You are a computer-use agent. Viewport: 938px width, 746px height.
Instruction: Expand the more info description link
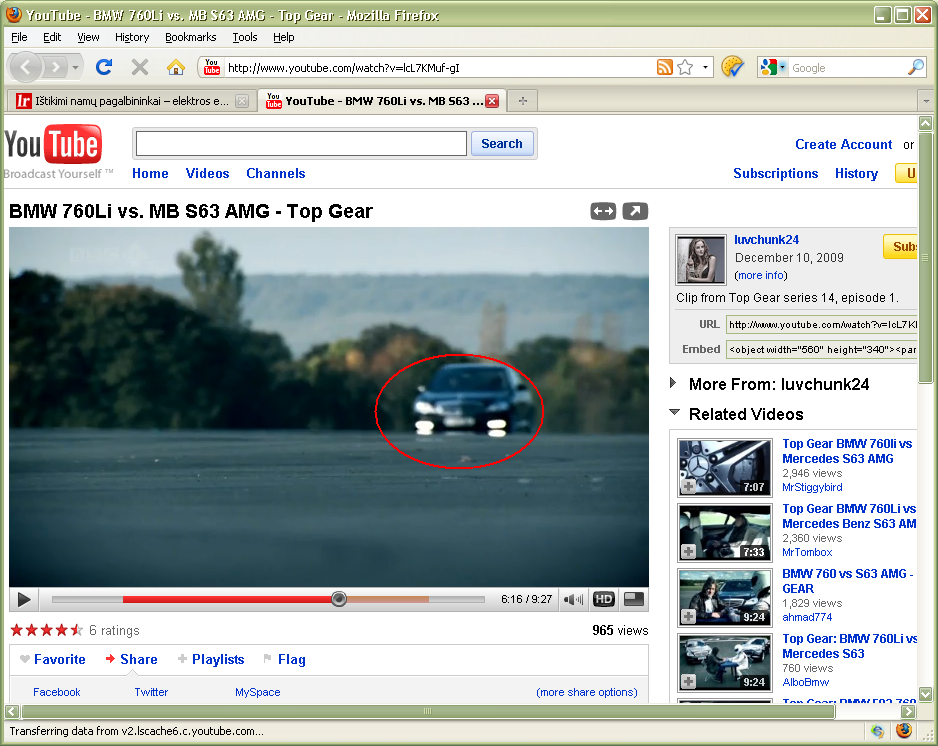[761, 275]
